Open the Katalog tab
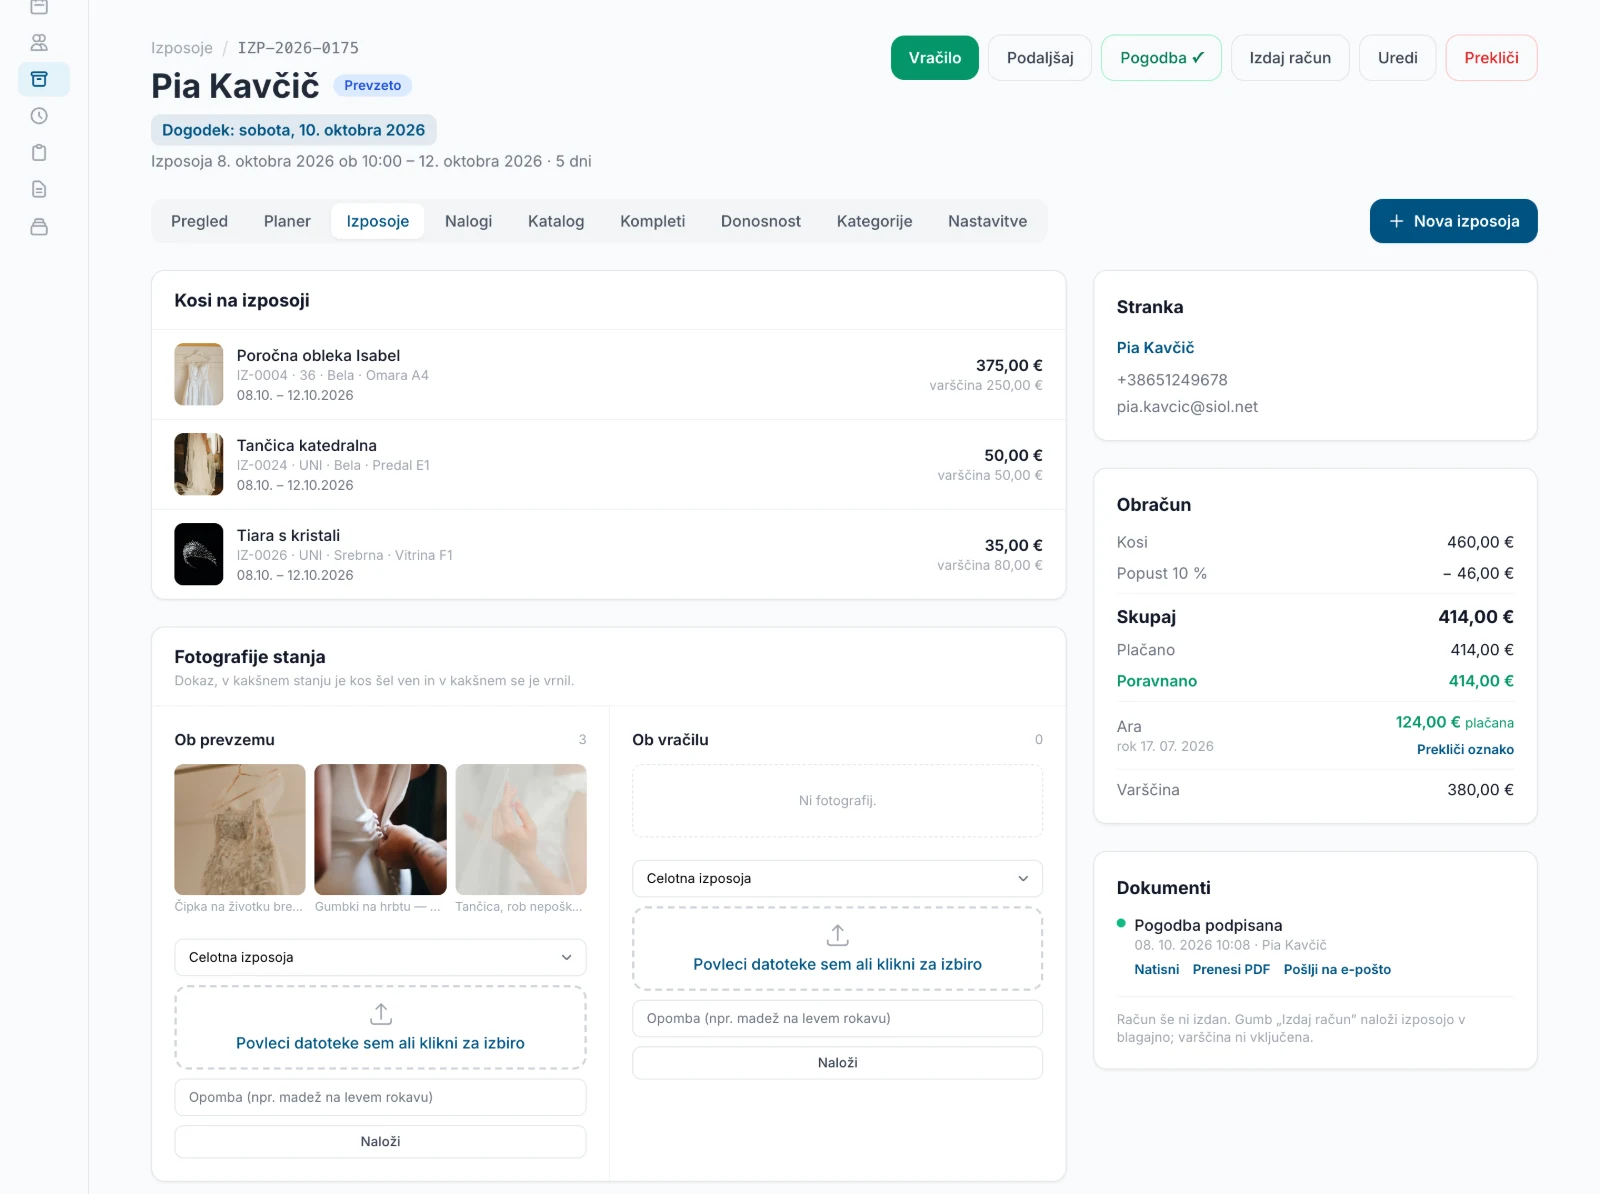Viewport: 1600px width, 1194px height. coord(556,221)
